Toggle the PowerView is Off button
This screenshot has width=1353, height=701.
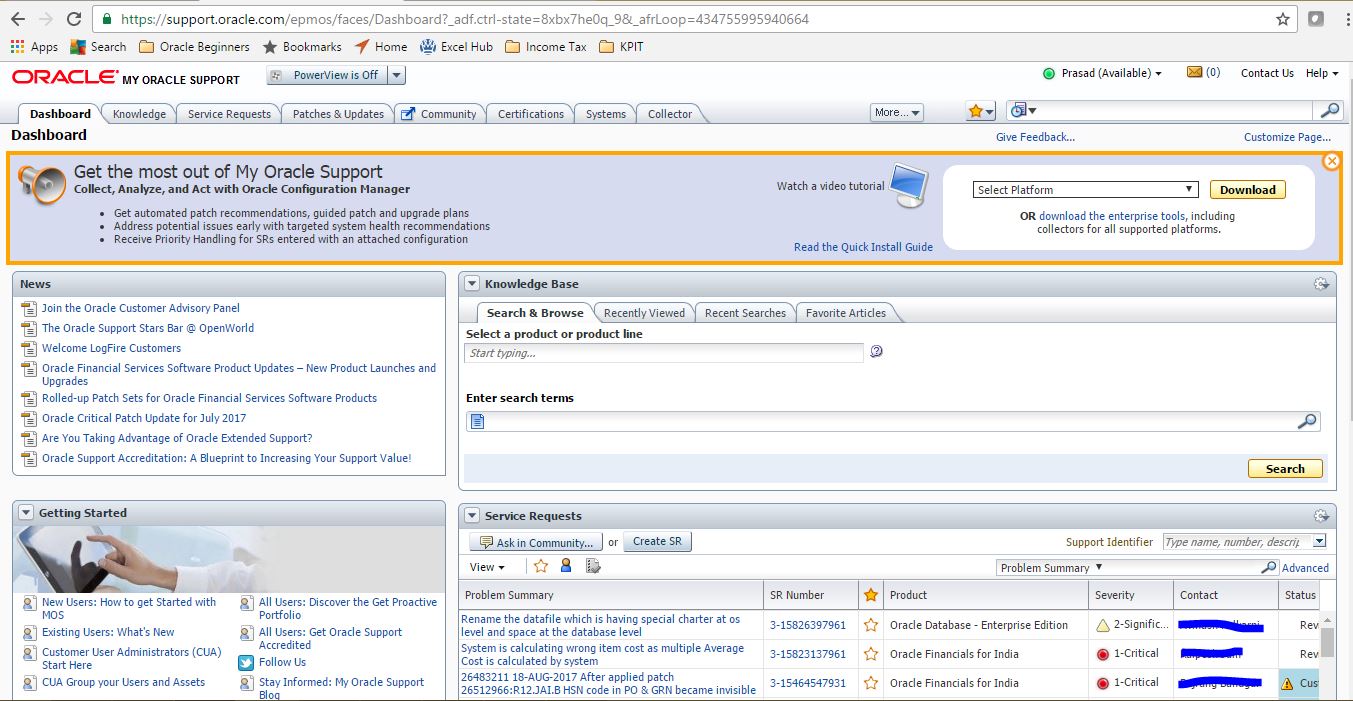pos(326,75)
